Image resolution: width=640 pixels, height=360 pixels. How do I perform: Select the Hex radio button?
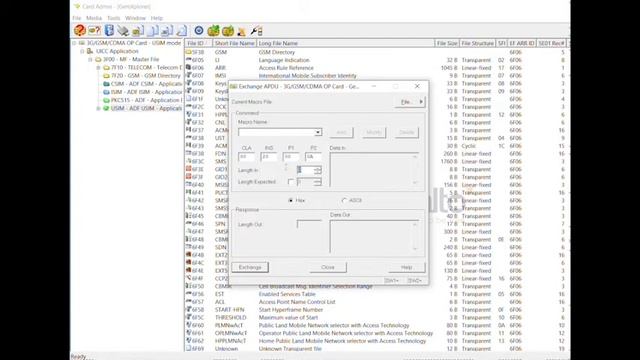[x=291, y=200]
